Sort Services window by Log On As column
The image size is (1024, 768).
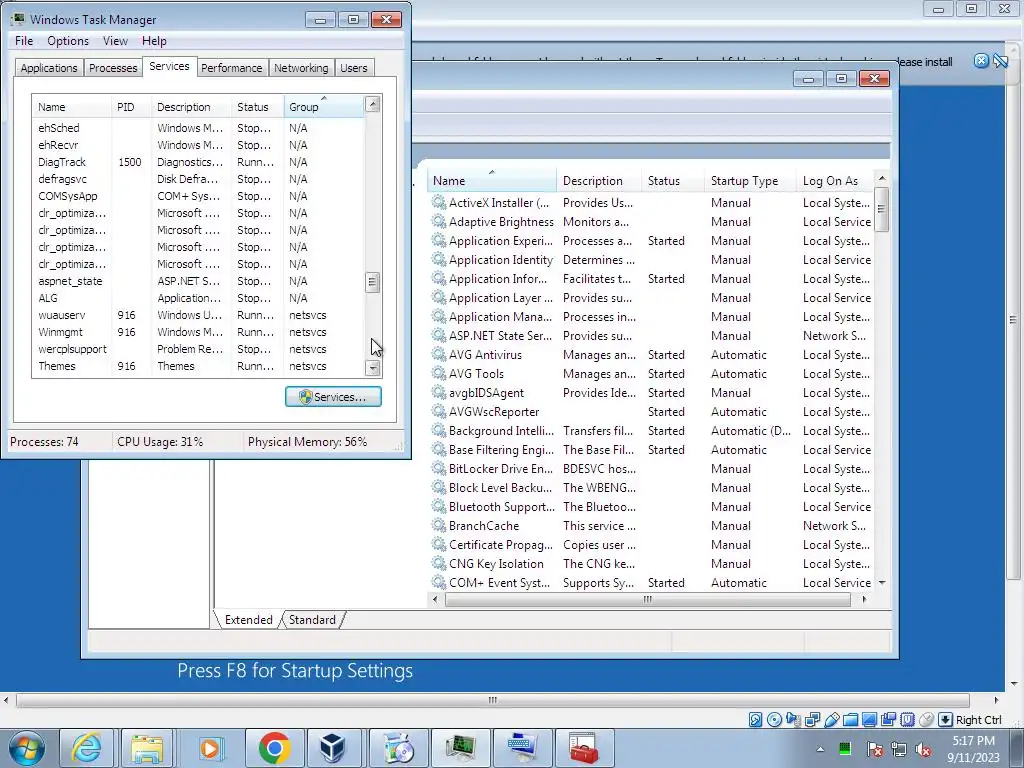(x=835, y=181)
